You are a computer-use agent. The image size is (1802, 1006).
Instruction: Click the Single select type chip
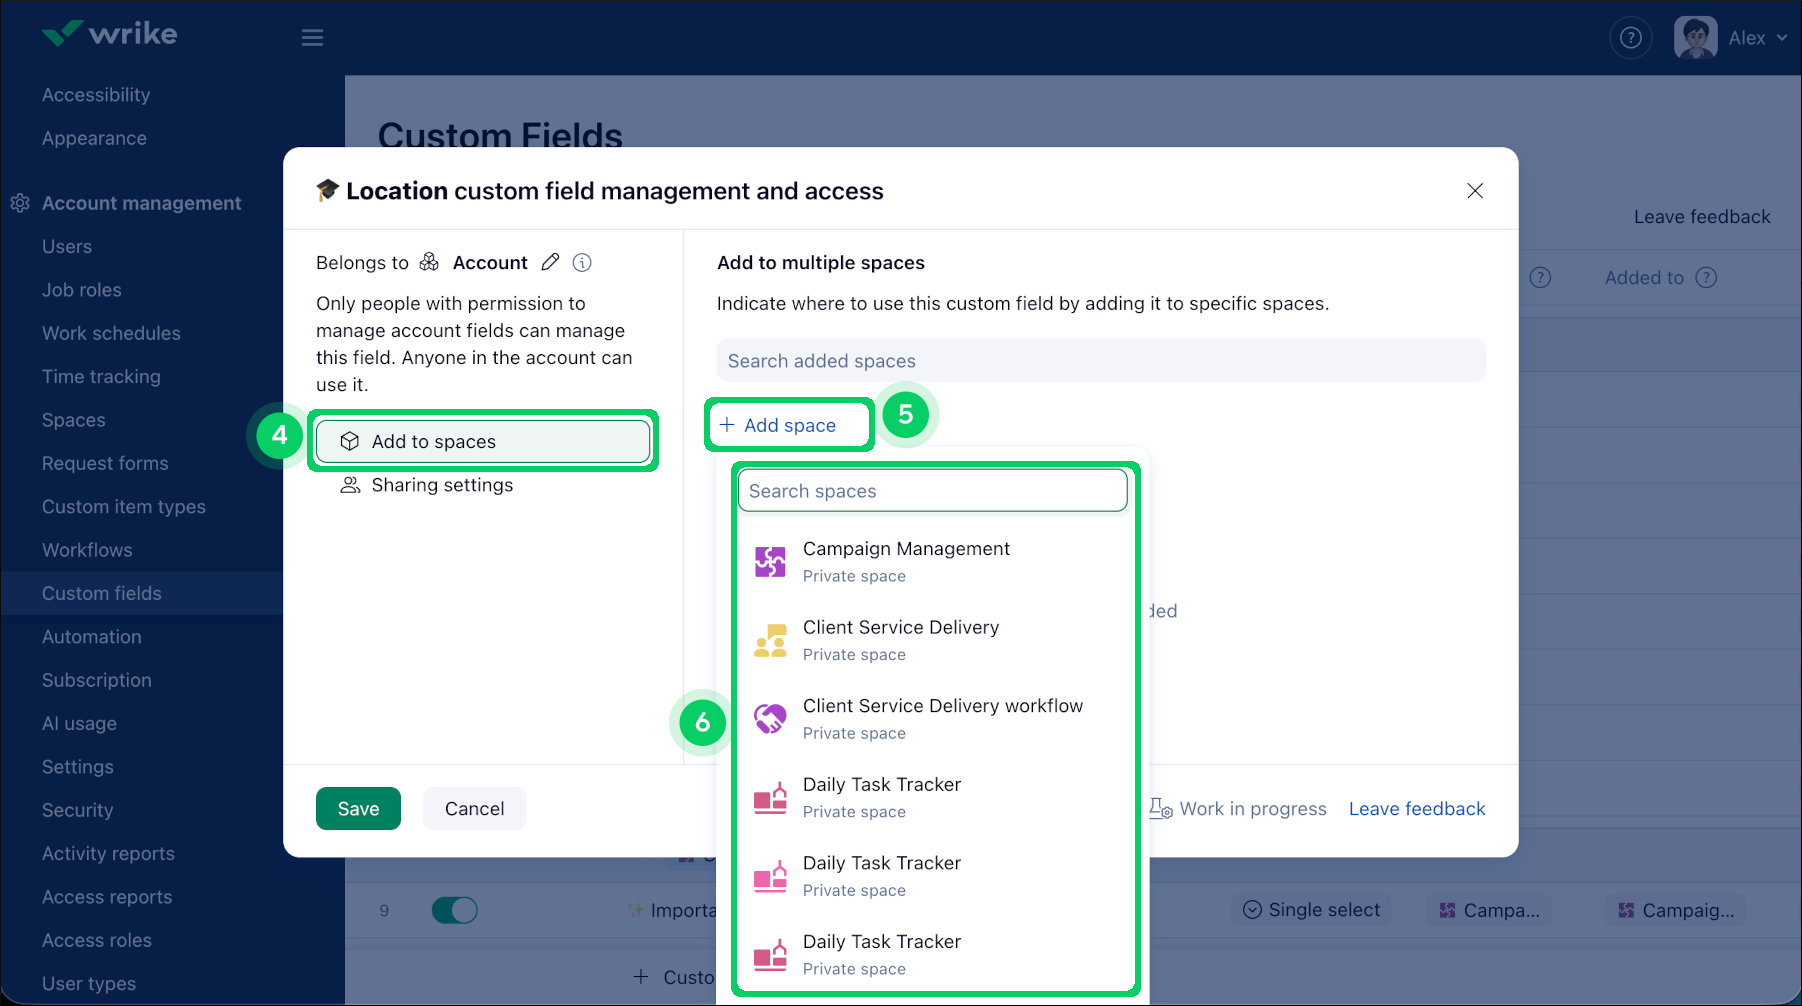pos(1311,910)
